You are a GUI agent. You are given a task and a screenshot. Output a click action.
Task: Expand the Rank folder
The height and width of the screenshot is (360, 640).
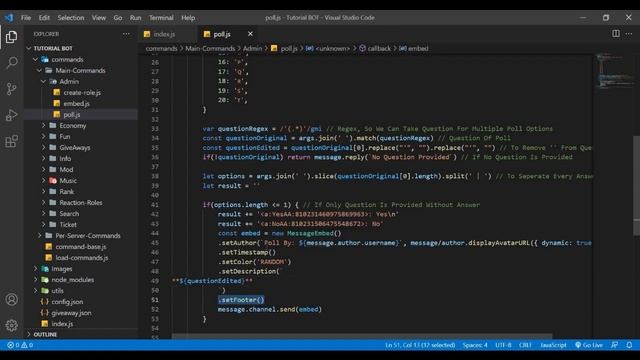point(67,191)
